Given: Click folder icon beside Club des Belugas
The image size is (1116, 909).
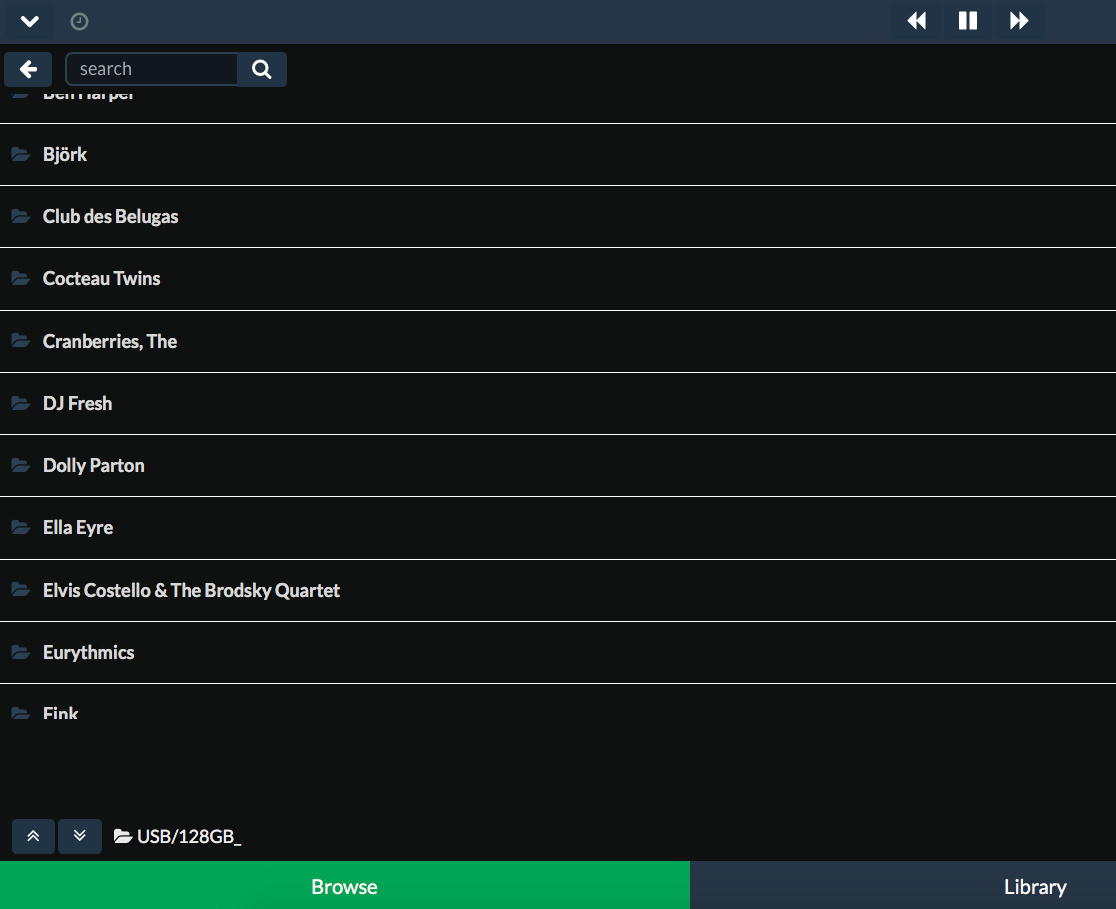Looking at the screenshot, I should tap(21, 216).
